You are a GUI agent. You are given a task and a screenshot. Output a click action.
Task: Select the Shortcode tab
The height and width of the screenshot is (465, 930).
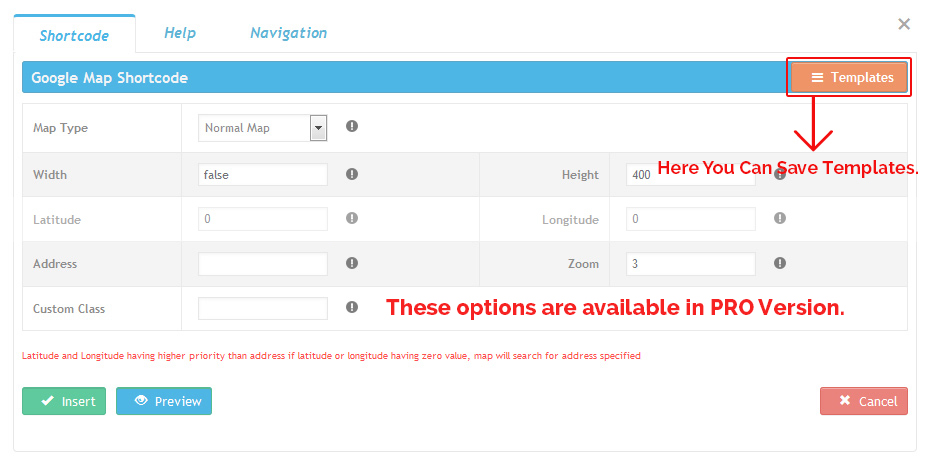tap(74, 36)
